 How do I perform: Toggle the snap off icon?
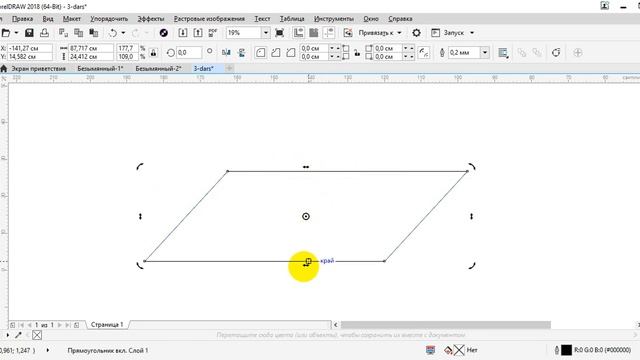point(348,33)
